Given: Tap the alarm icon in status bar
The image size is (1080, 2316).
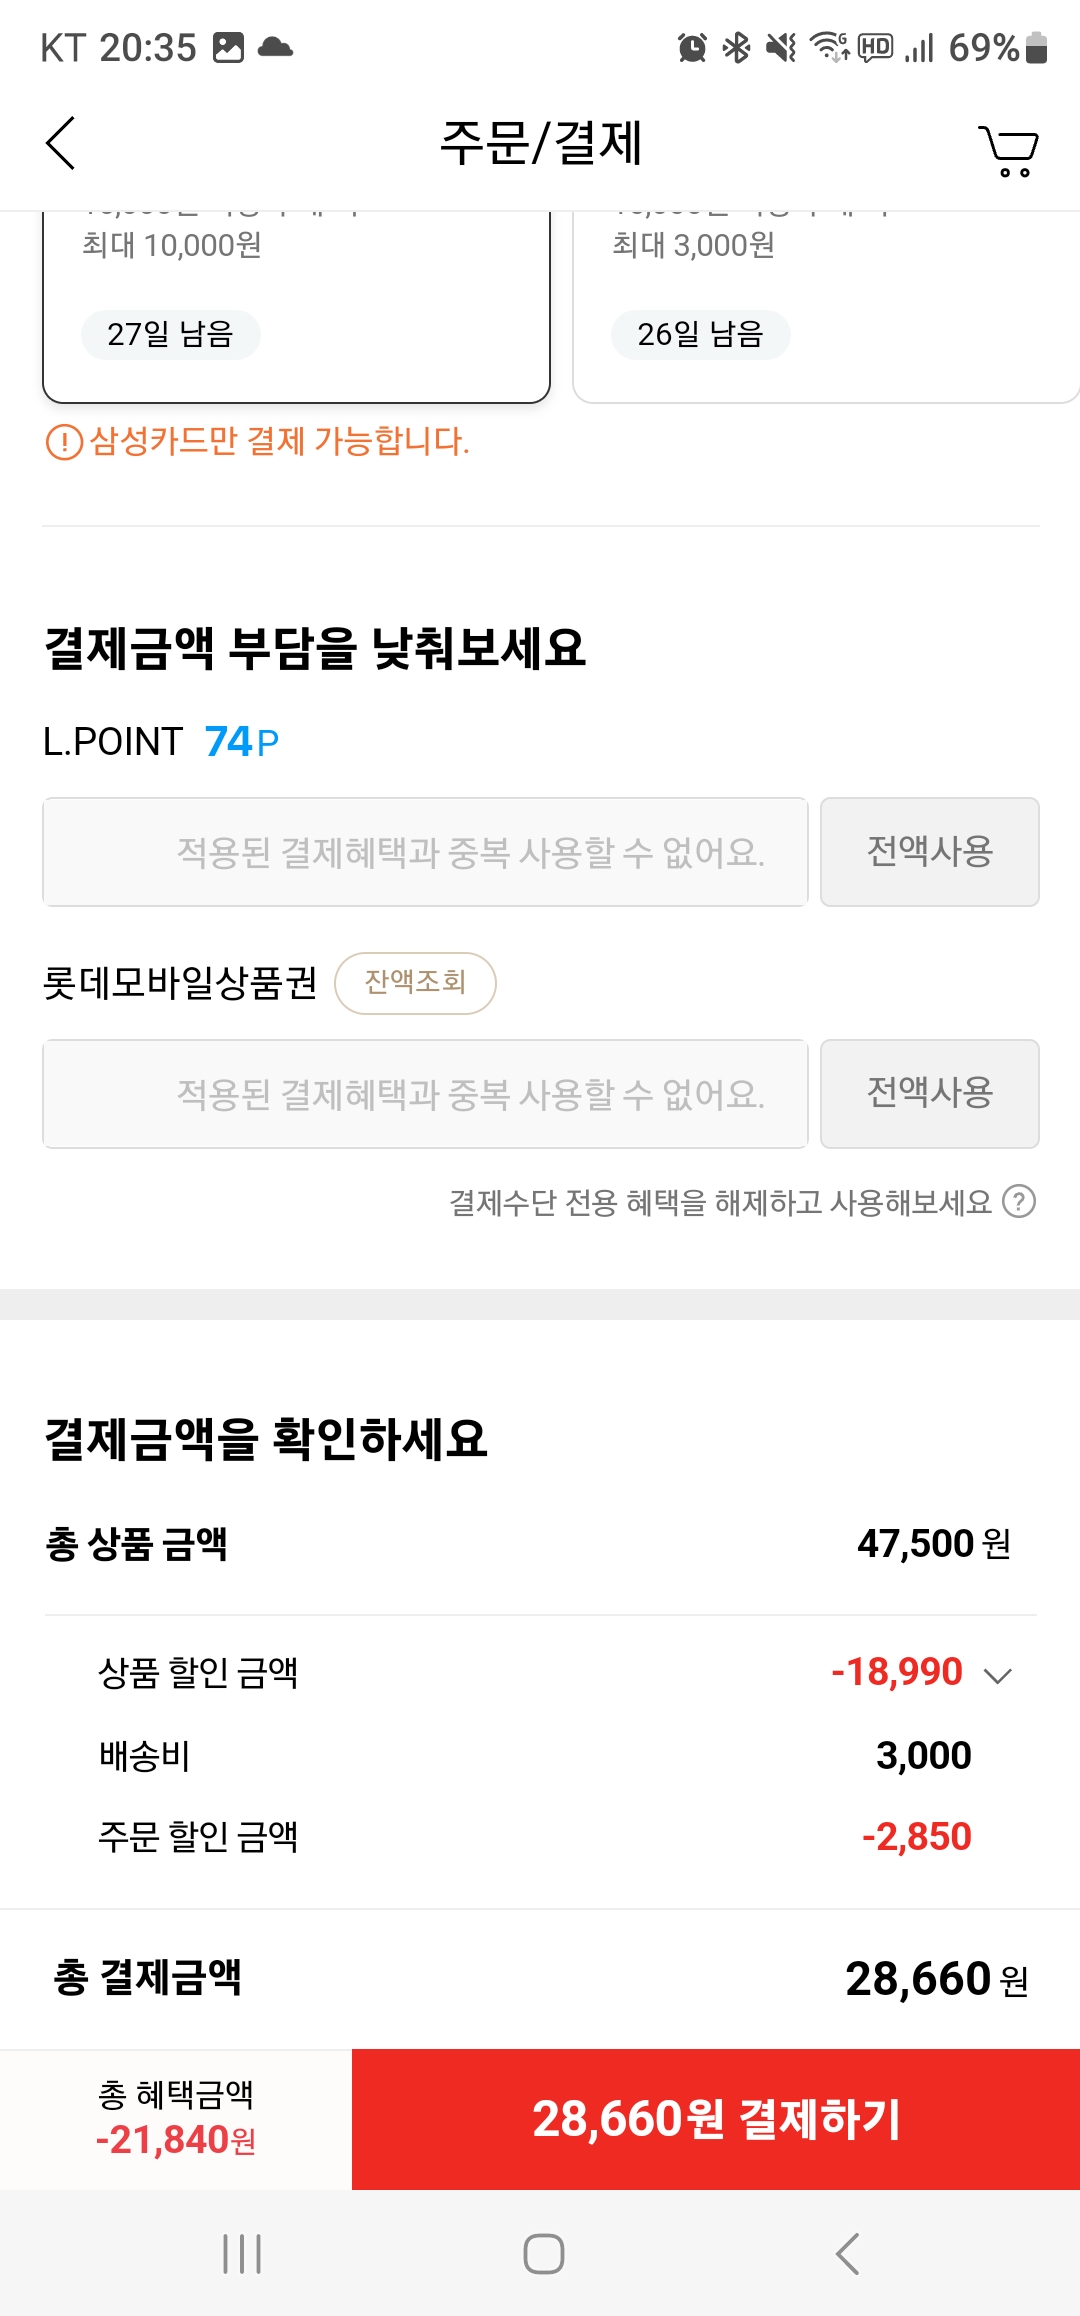Looking at the screenshot, I should (x=692, y=47).
